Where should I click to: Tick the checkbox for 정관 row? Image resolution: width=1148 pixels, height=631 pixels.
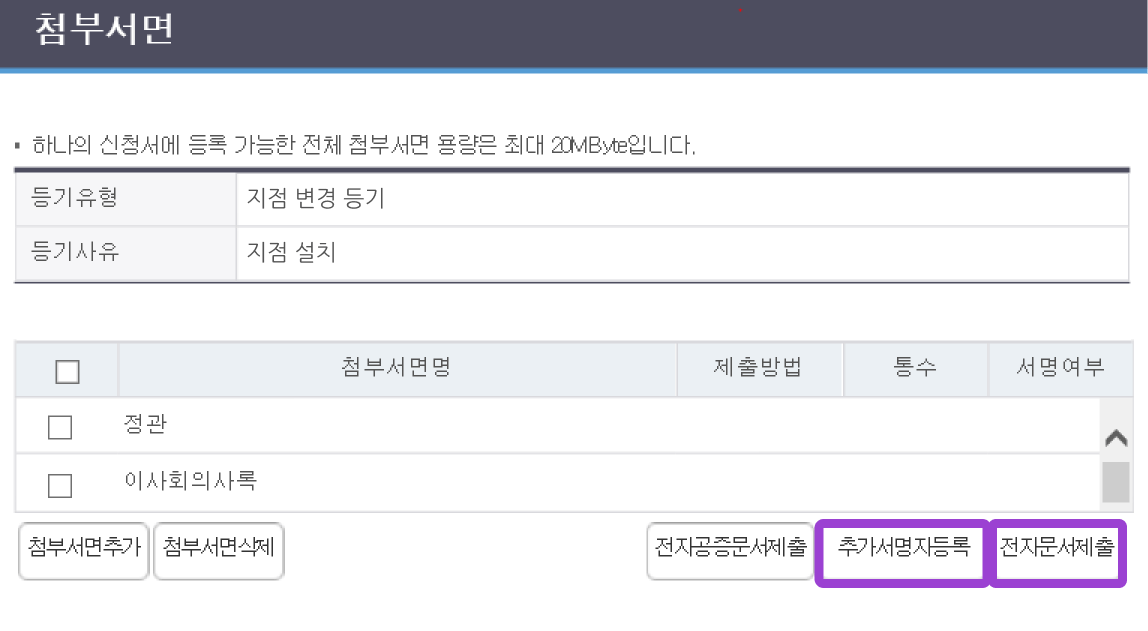pos(60,428)
